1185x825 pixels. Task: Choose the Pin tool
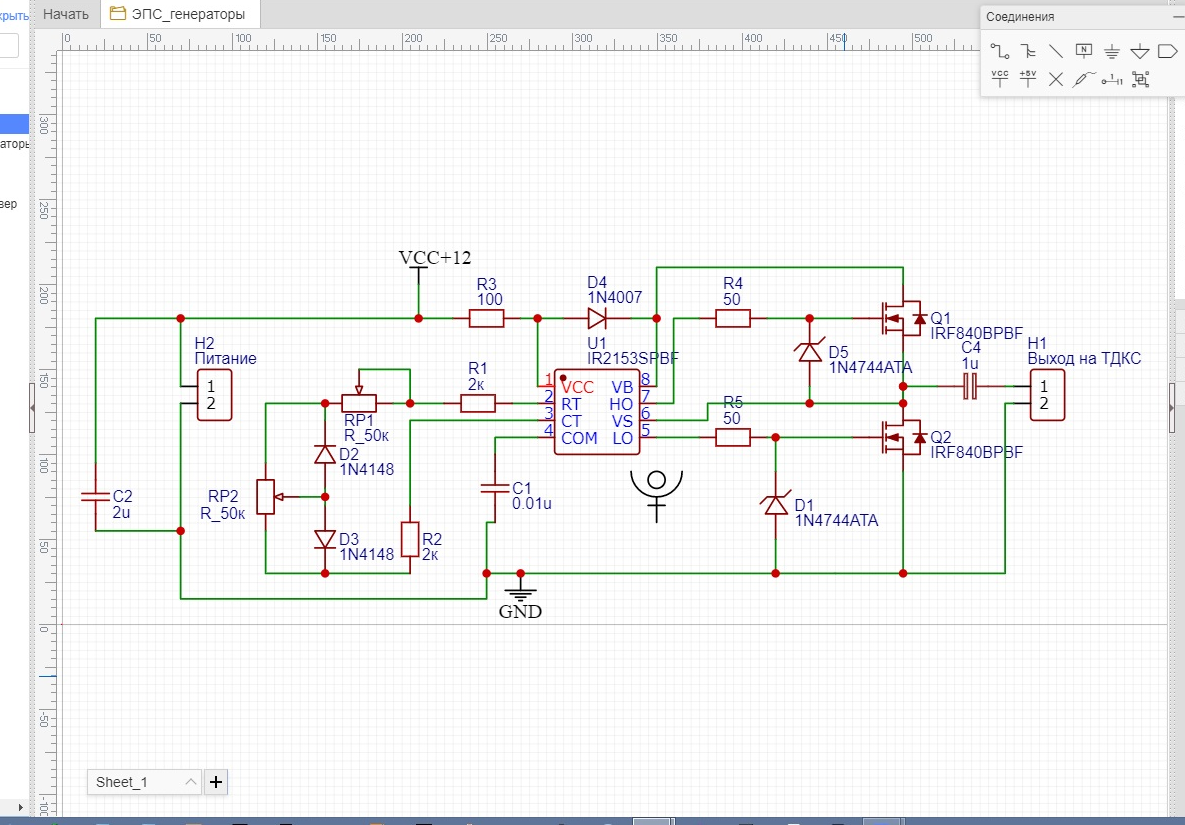(1111, 79)
